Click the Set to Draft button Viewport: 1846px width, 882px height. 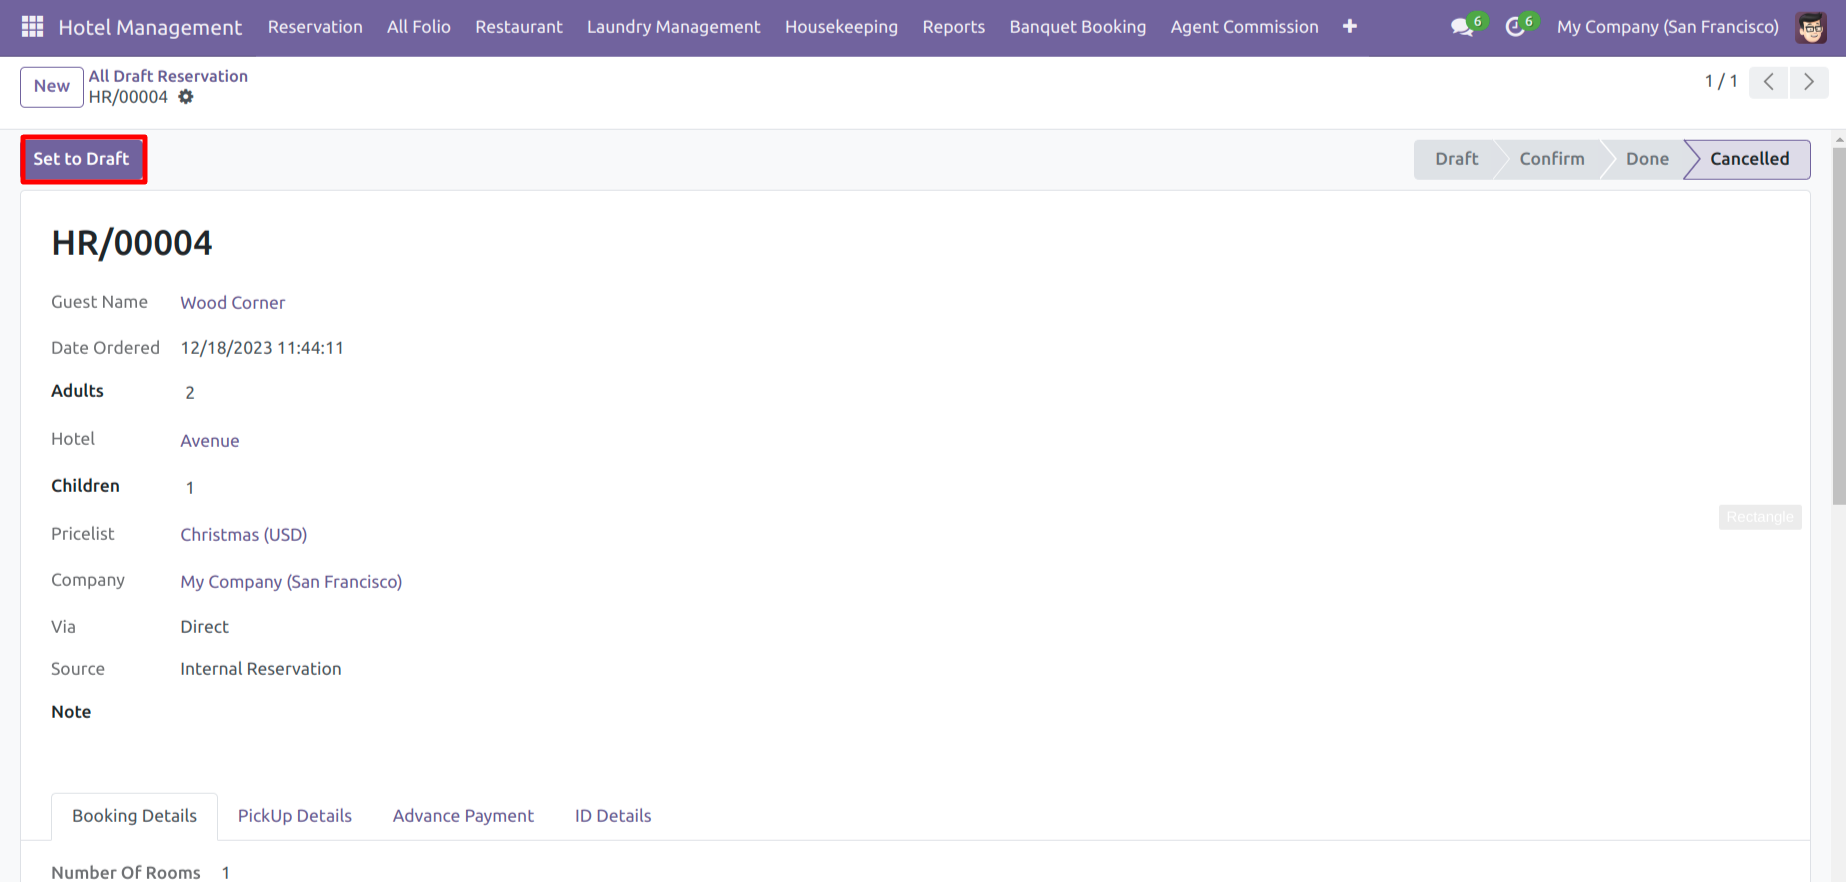coord(82,159)
